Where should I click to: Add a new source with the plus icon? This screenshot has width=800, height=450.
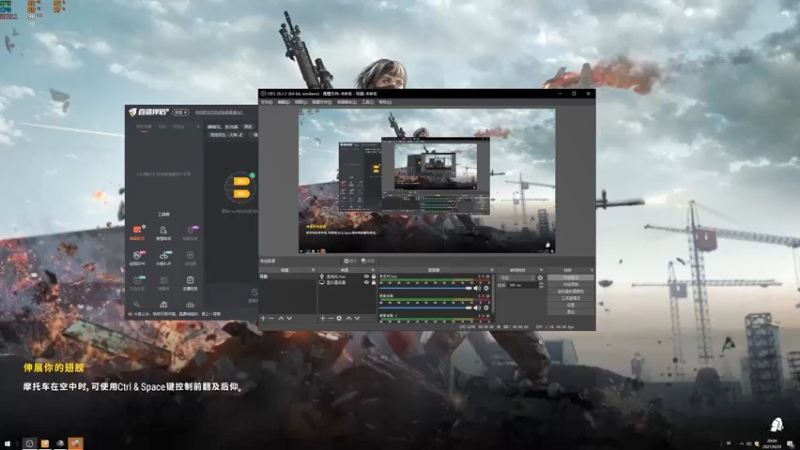click(322, 318)
